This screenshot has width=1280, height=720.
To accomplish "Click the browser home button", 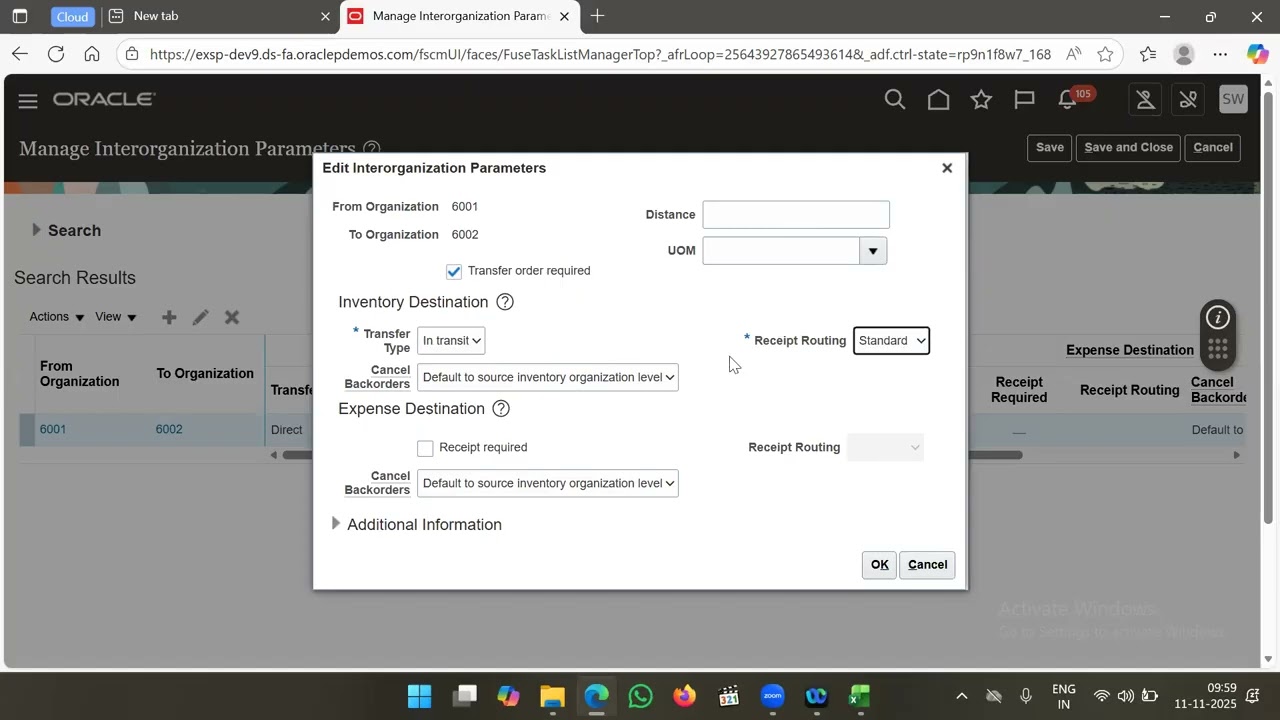I will click(x=92, y=54).
